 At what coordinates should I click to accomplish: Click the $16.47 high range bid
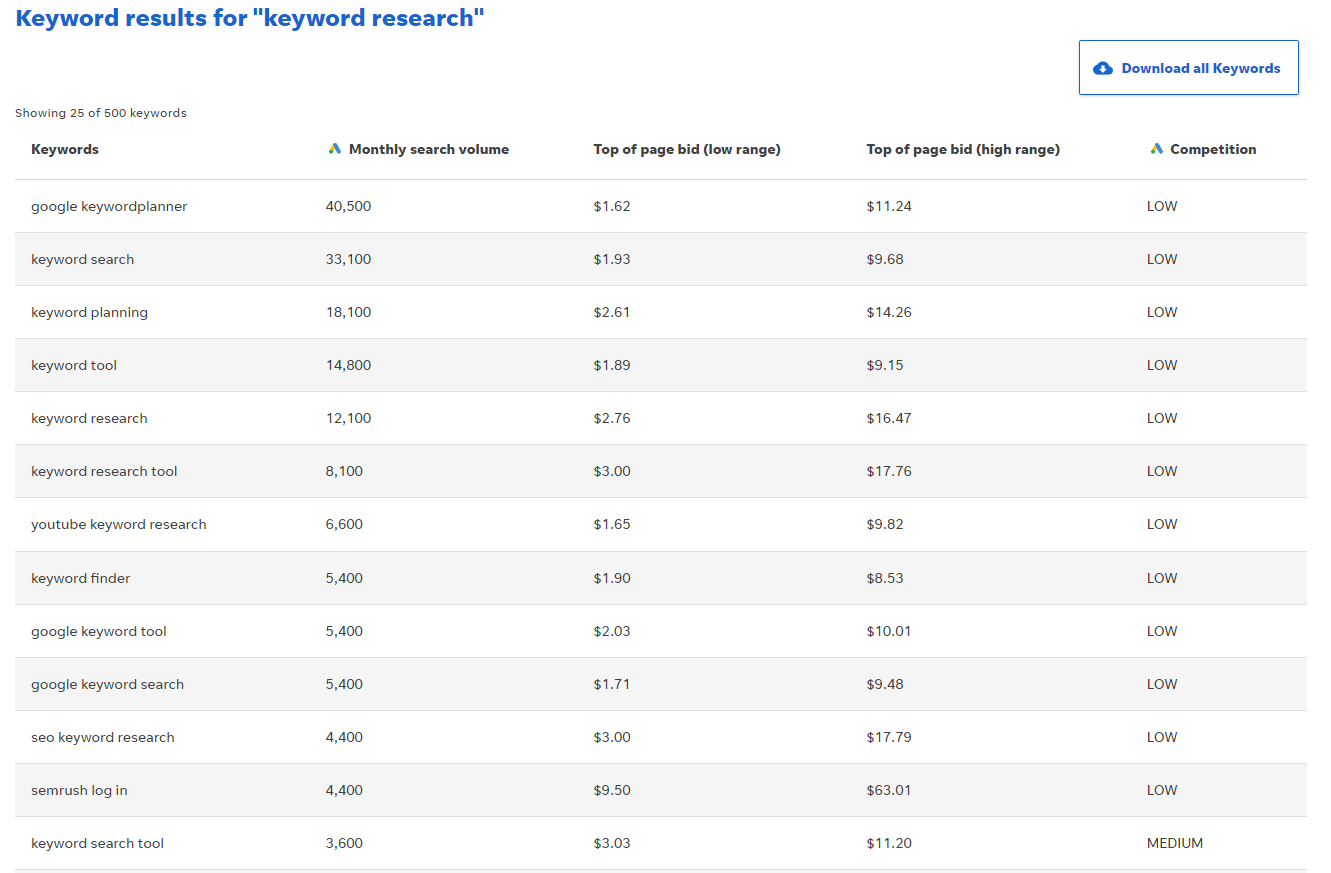click(889, 418)
